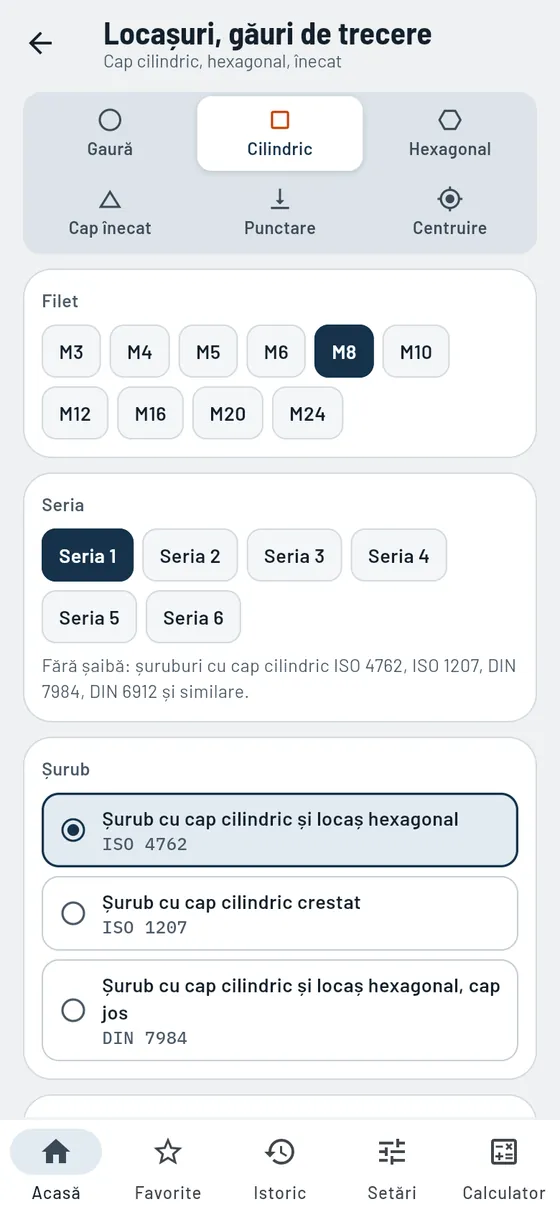
Task: Select ISO 4762 screw radio option
Action: [x=280, y=830]
